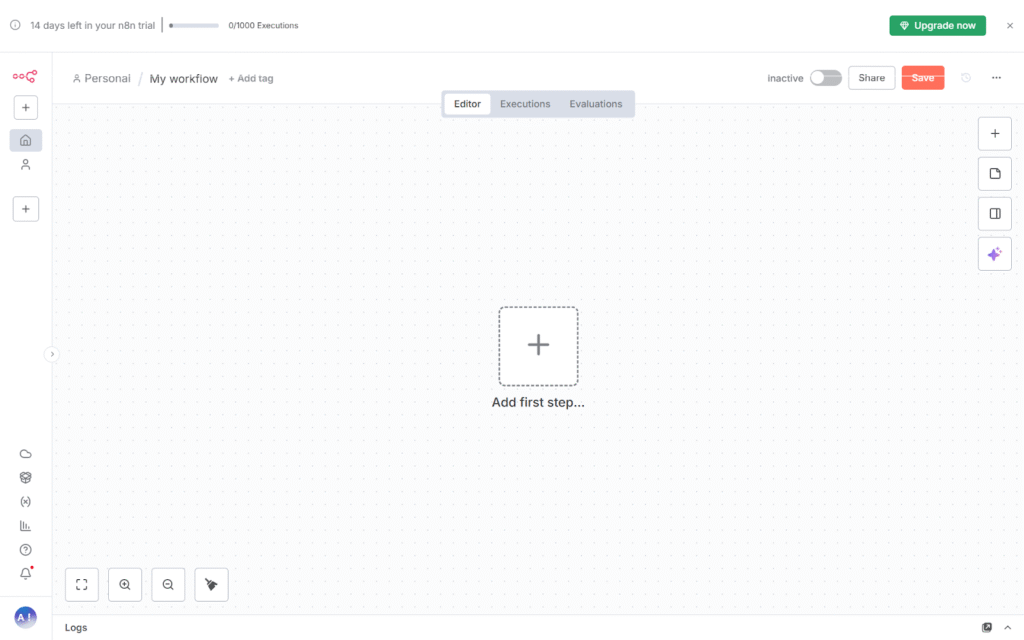Screen dimensions: 1024x640
Task: Click Add first step placeholder
Action: click(538, 346)
